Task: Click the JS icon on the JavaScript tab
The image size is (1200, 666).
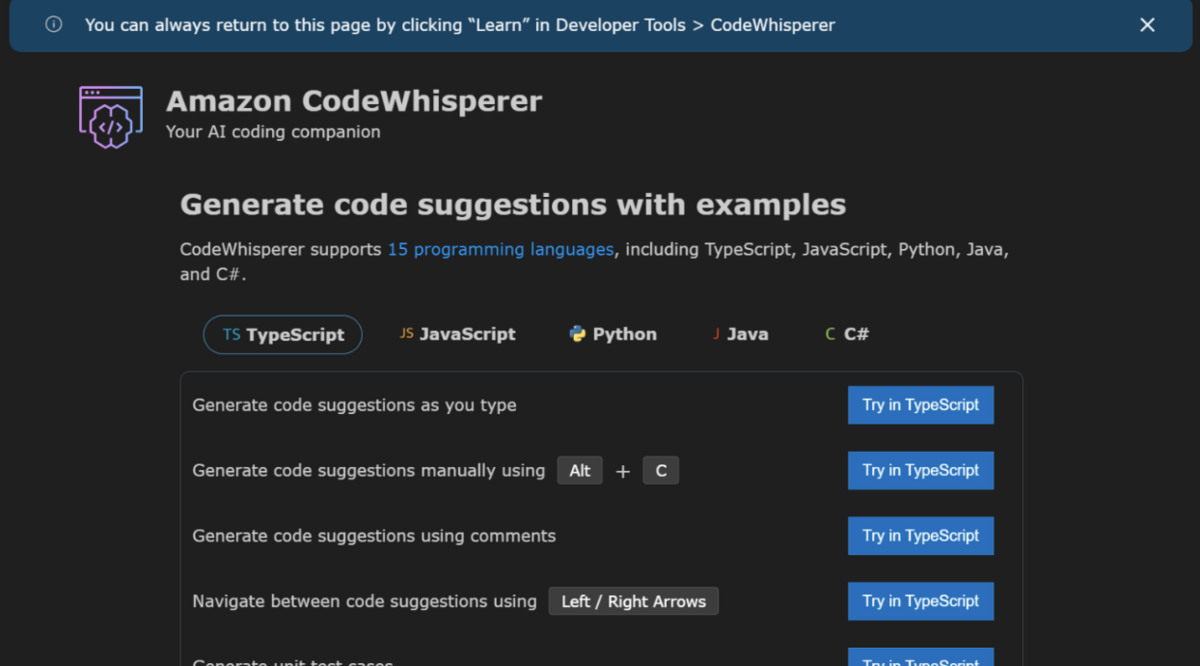Action: point(406,334)
